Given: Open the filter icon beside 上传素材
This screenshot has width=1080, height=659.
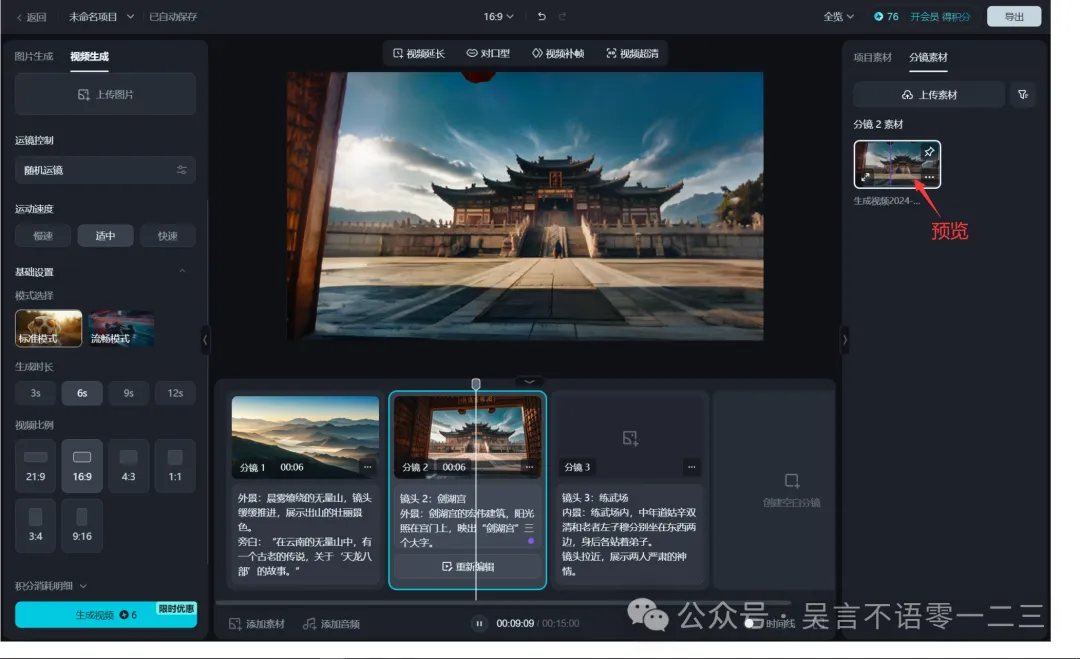Looking at the screenshot, I should [x=1022, y=95].
